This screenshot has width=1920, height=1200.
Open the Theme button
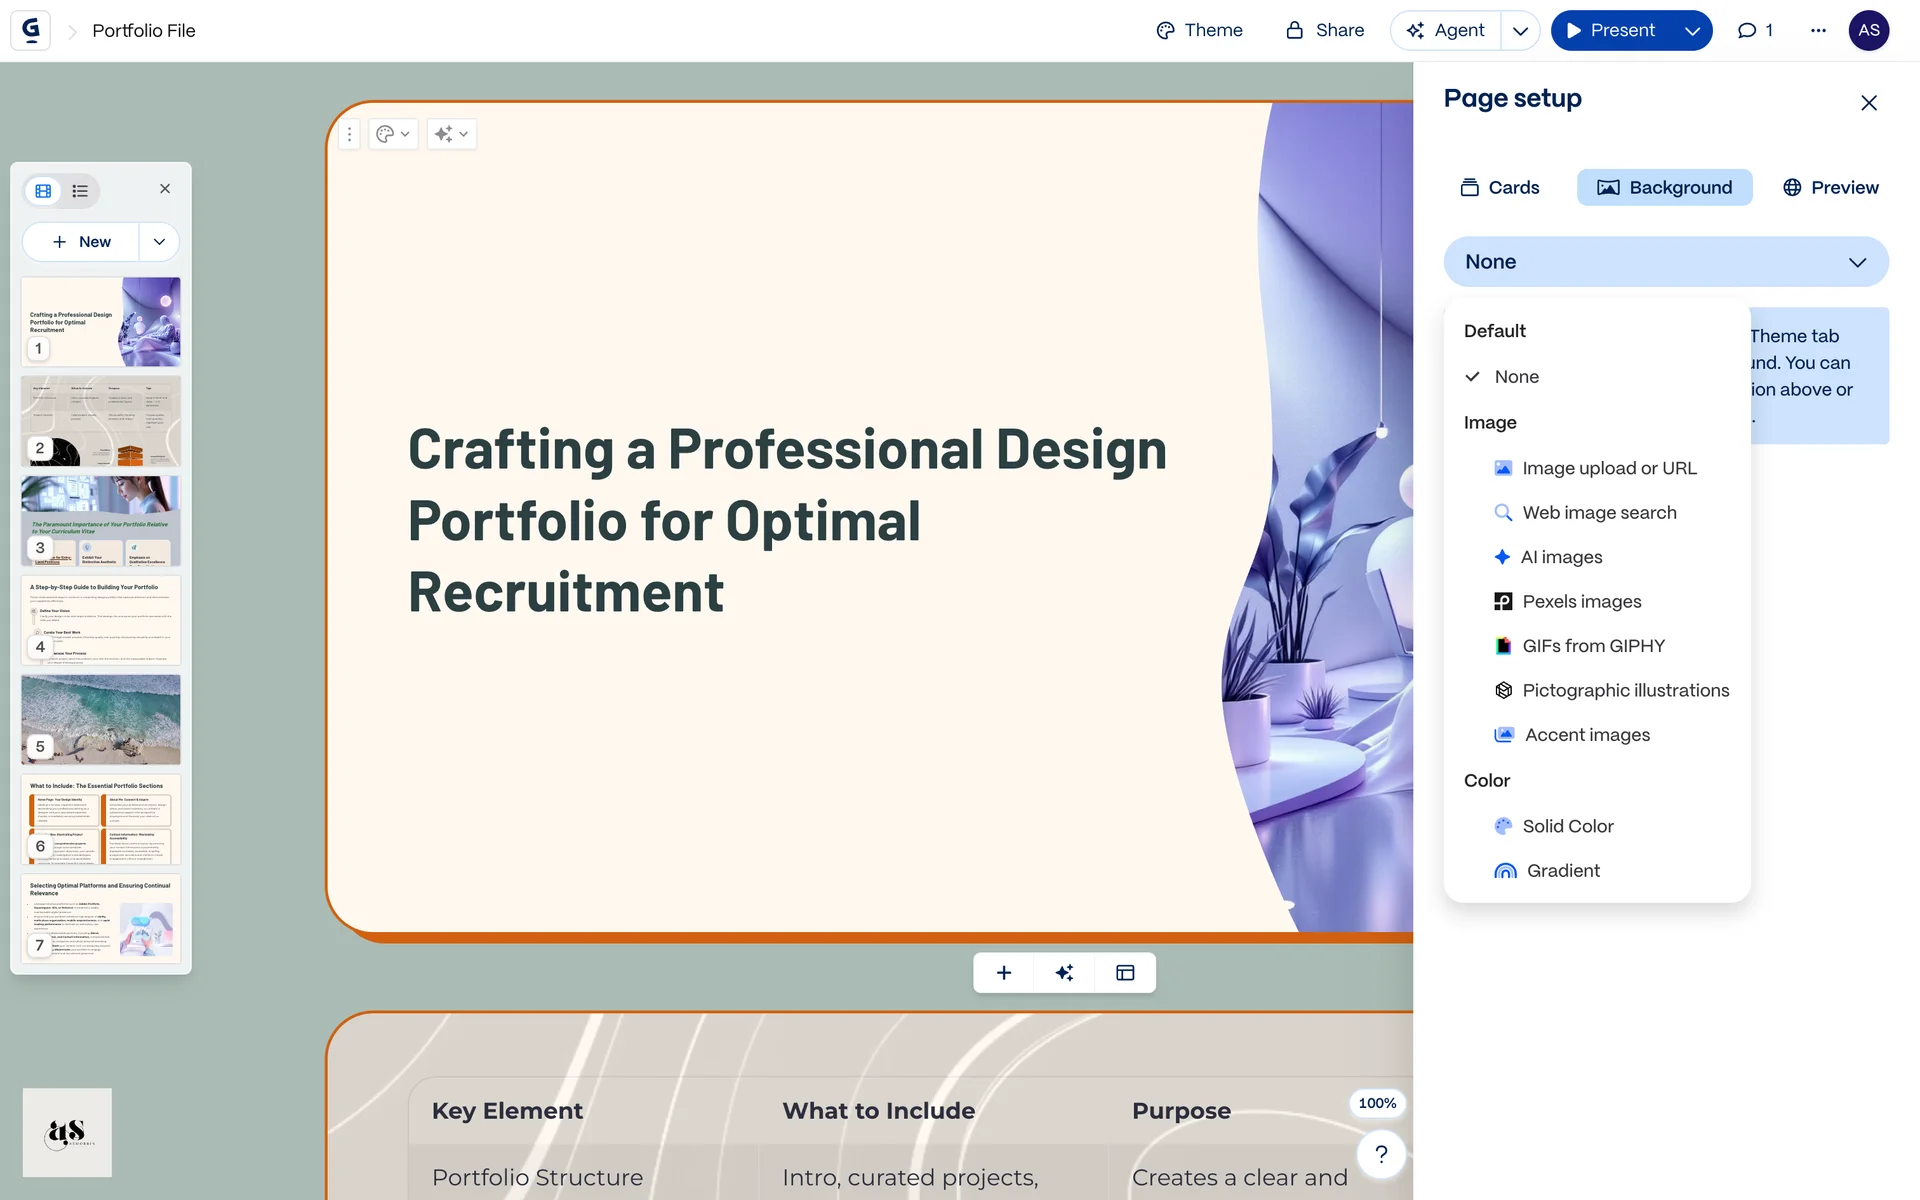(1199, 30)
